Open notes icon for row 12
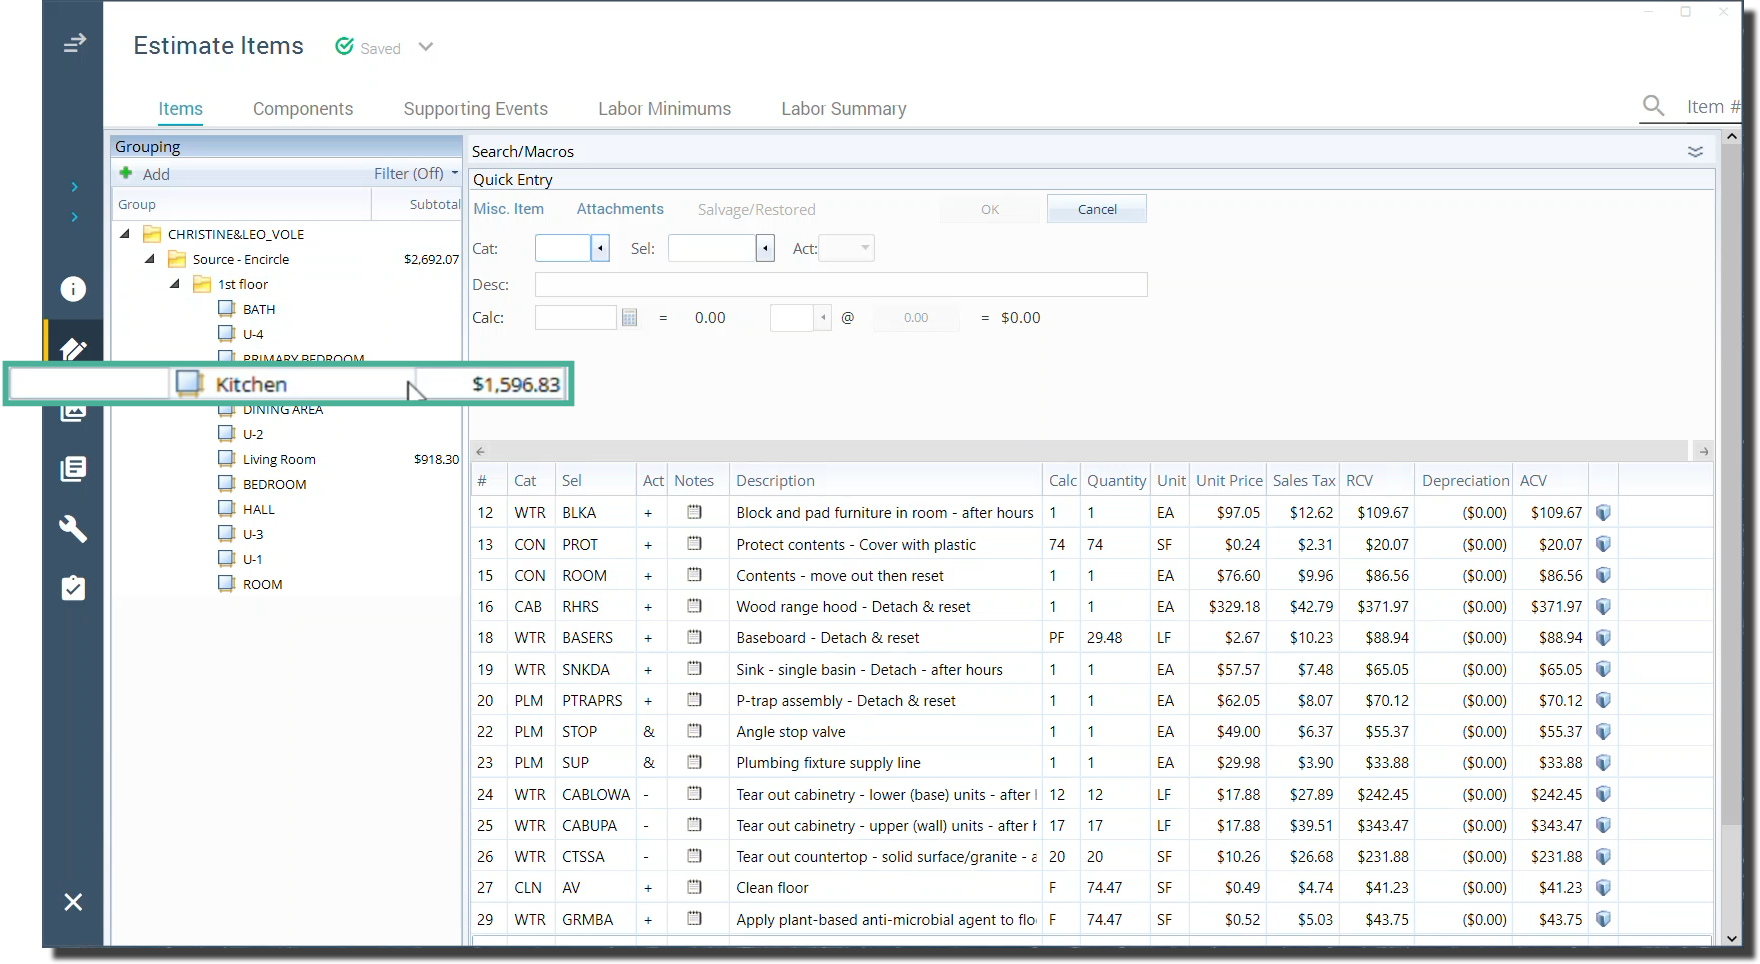This screenshot has height=964, width=1760. coord(694,512)
